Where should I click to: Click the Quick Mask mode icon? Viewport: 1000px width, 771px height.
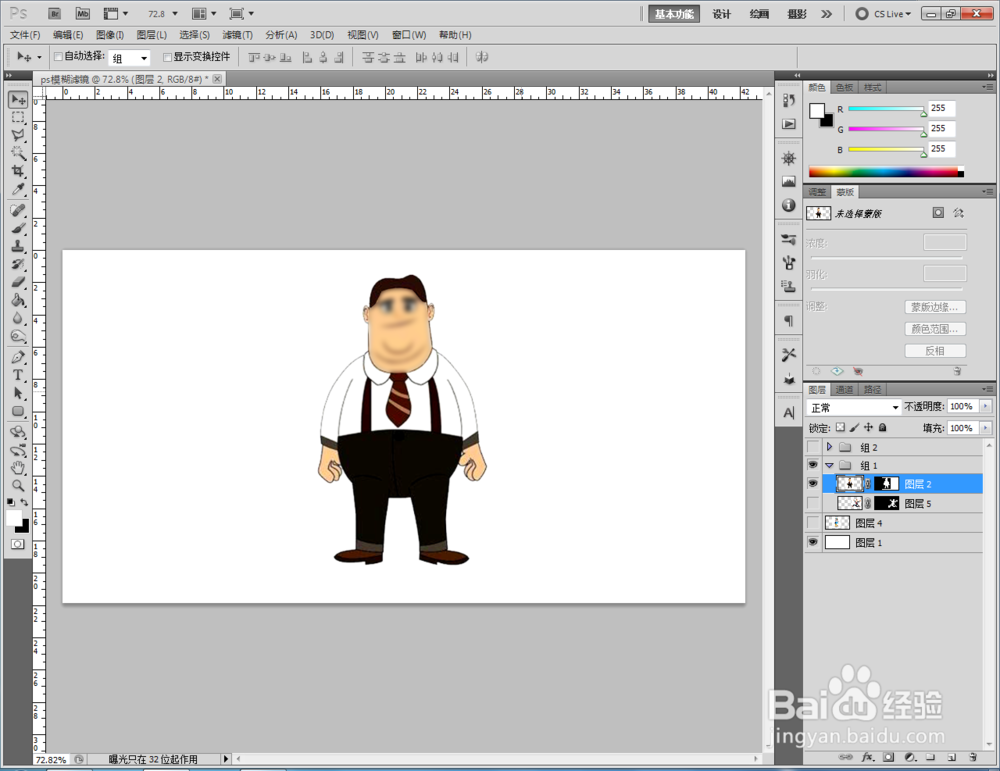click(18, 544)
